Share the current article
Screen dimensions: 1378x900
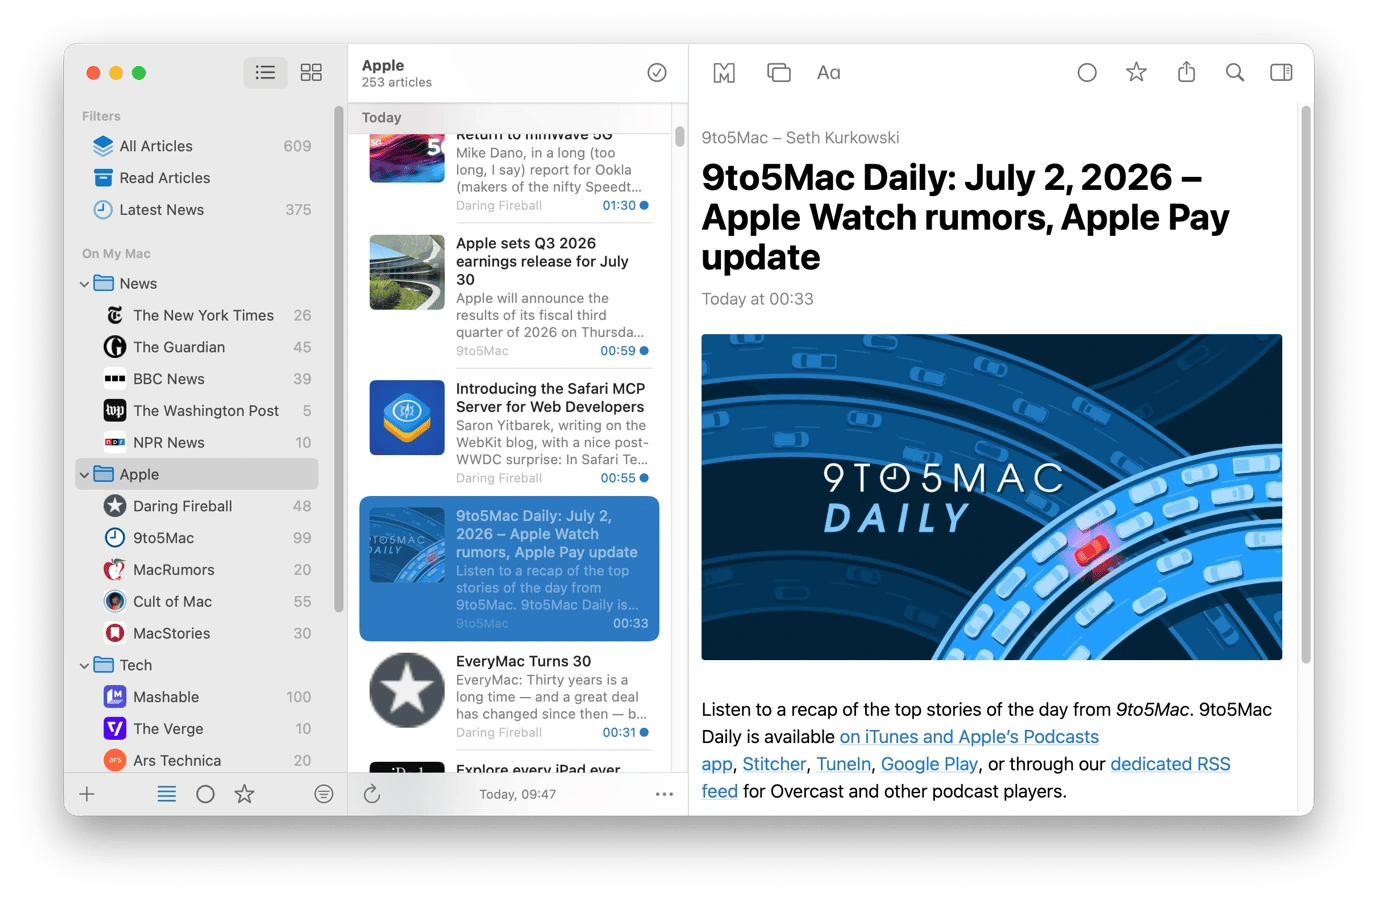click(1186, 72)
